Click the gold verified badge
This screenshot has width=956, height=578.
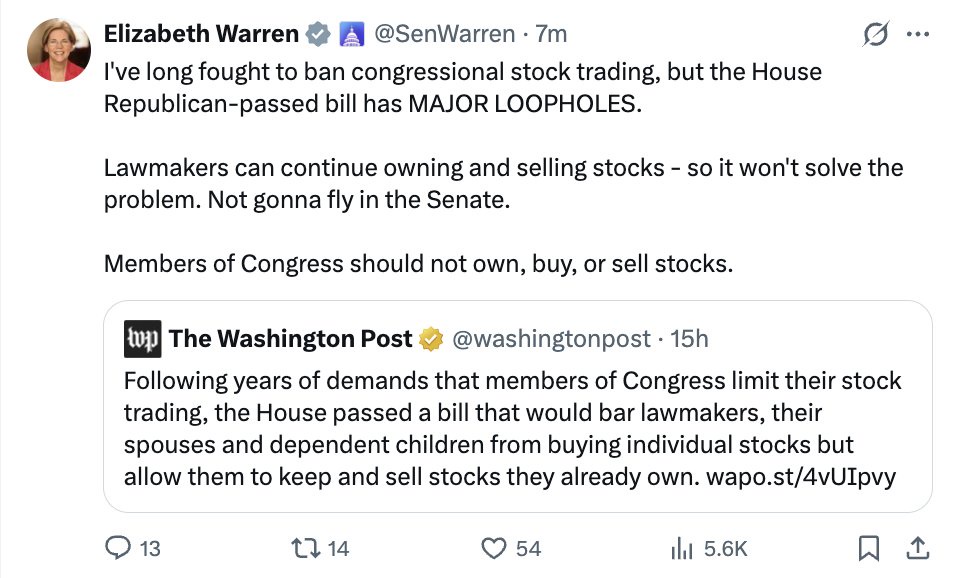[x=431, y=339]
